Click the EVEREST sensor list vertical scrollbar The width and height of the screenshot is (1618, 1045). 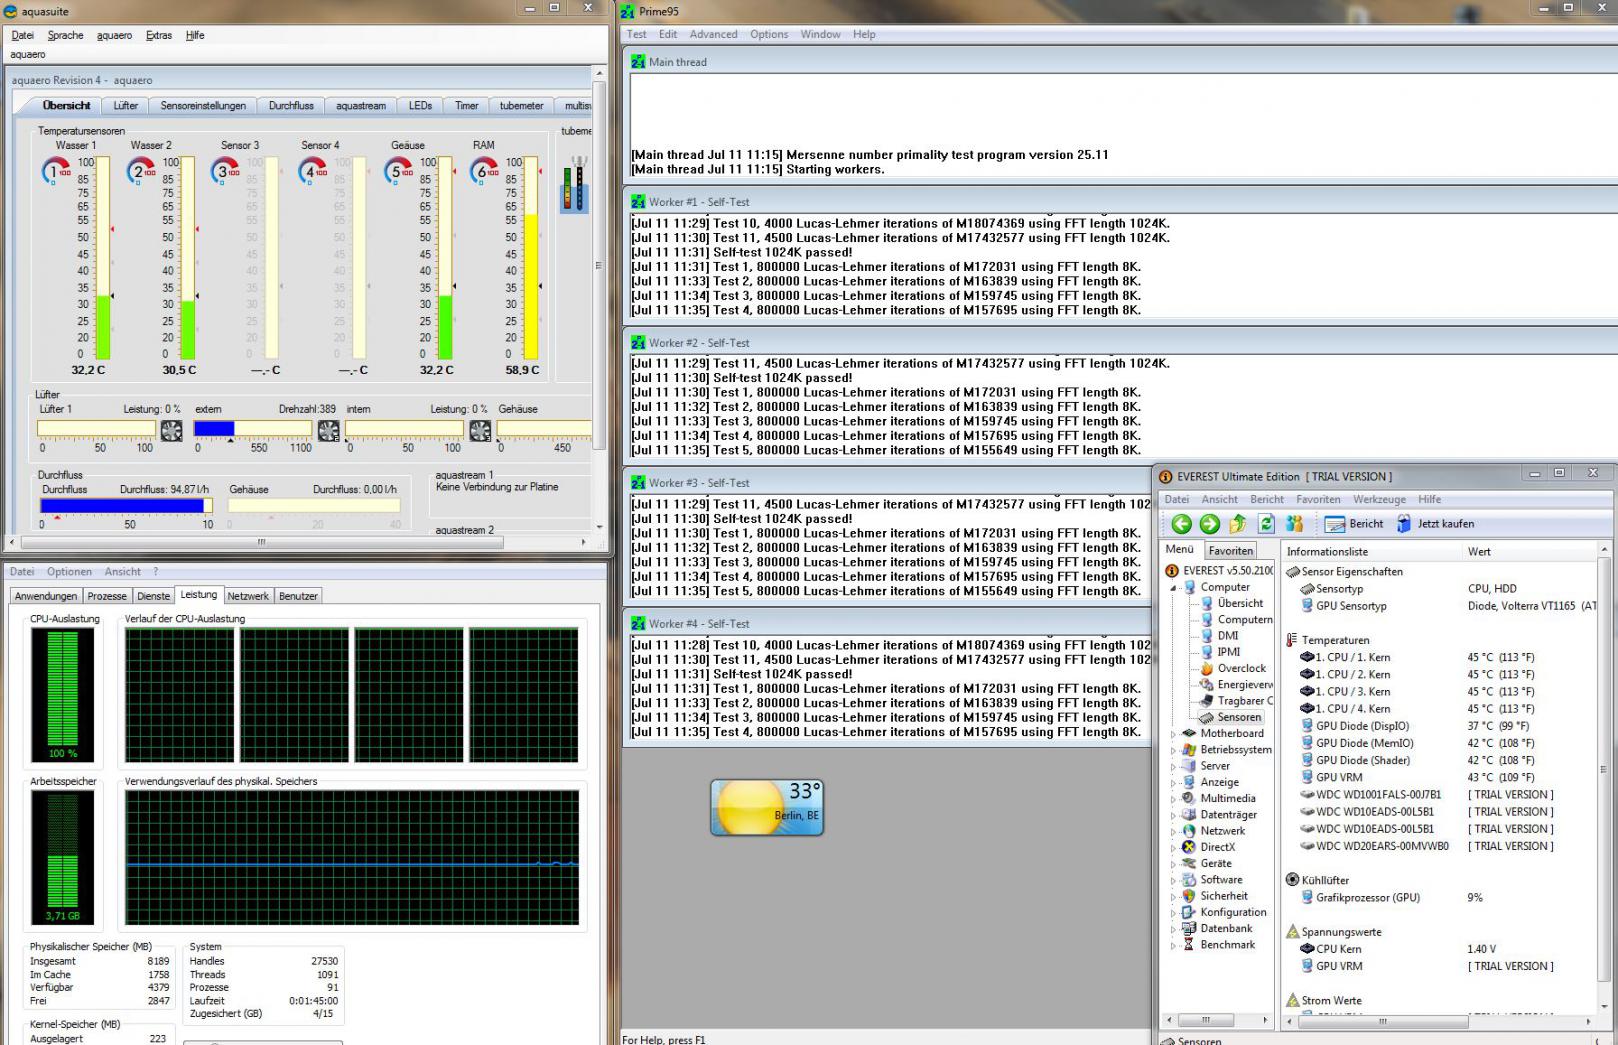point(1604,778)
